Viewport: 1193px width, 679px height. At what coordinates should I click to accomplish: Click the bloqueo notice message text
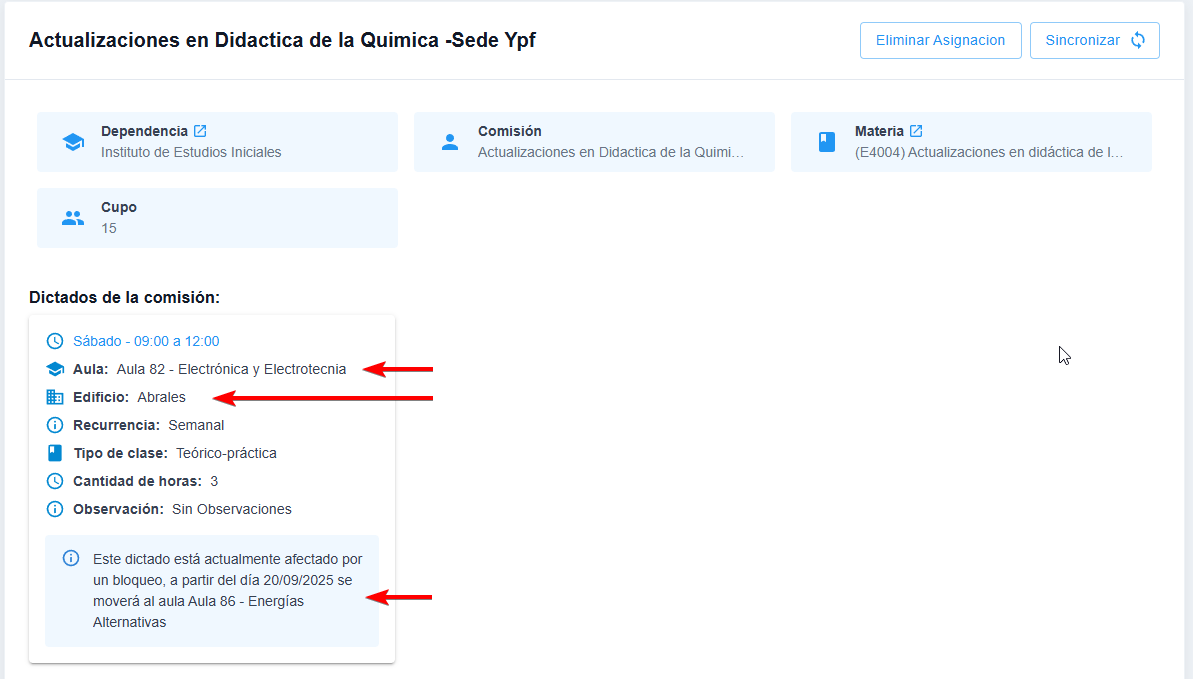[227, 591]
